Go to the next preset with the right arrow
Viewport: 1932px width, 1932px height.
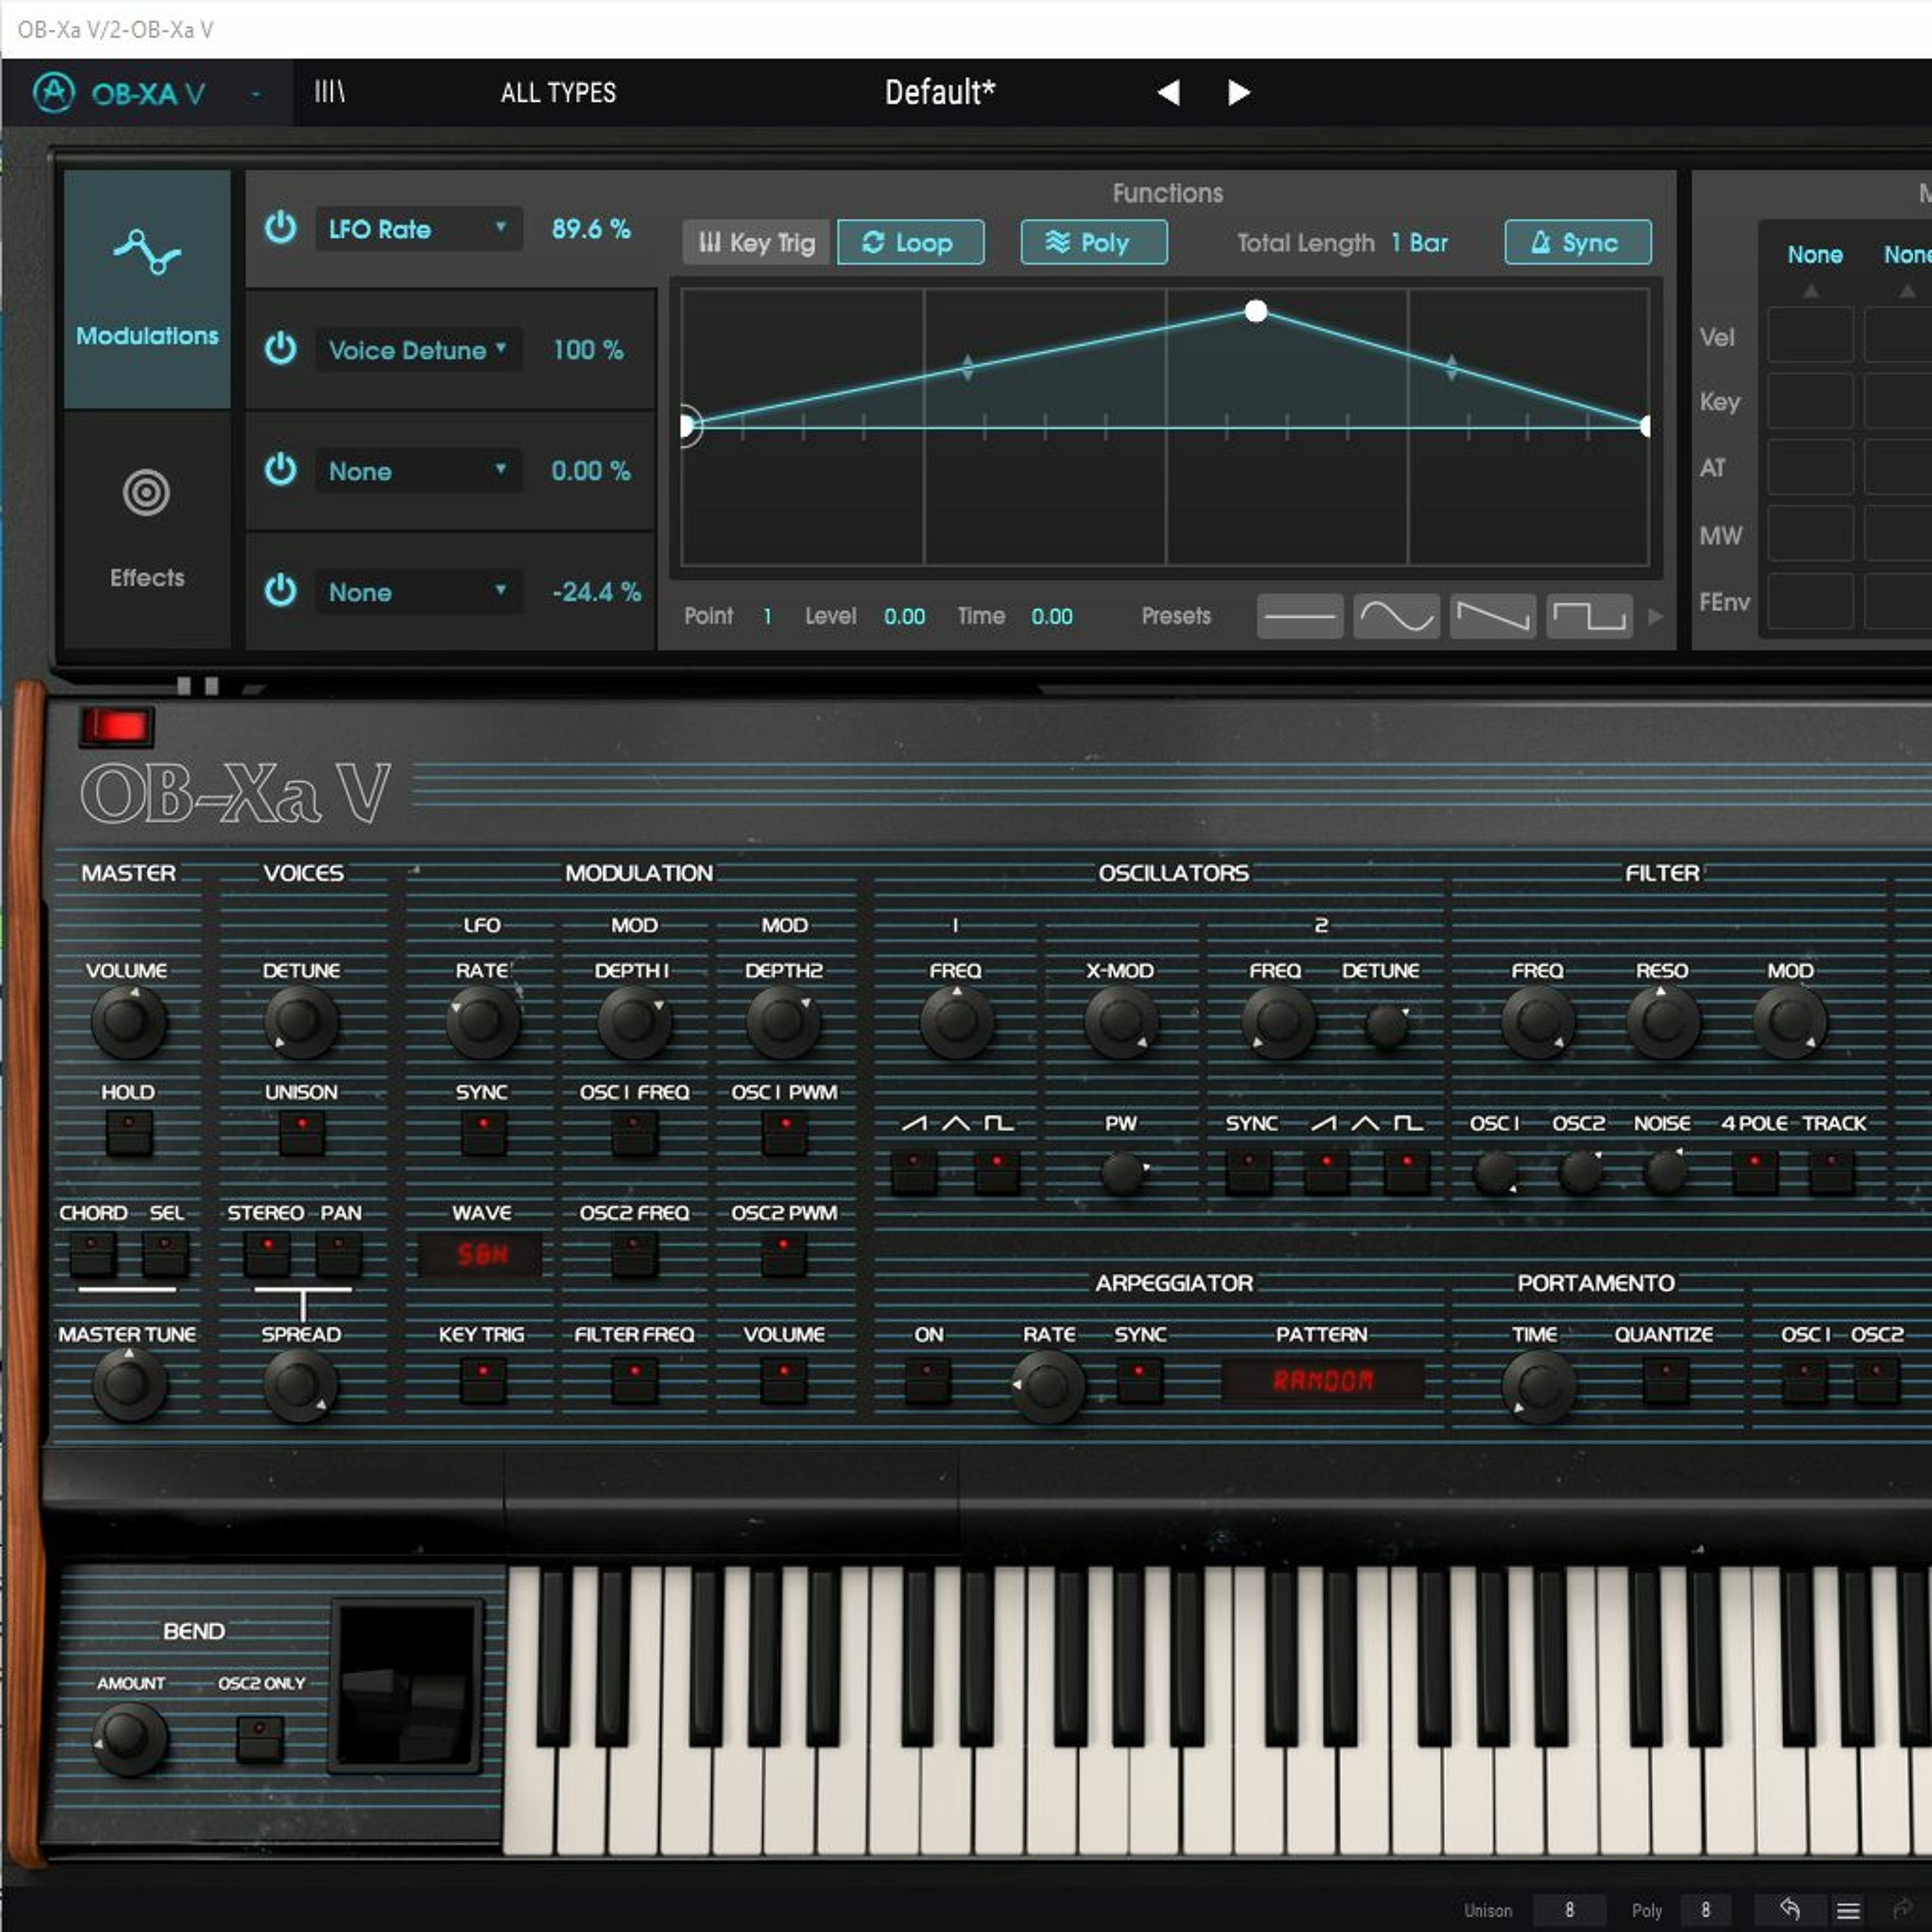coord(1238,93)
